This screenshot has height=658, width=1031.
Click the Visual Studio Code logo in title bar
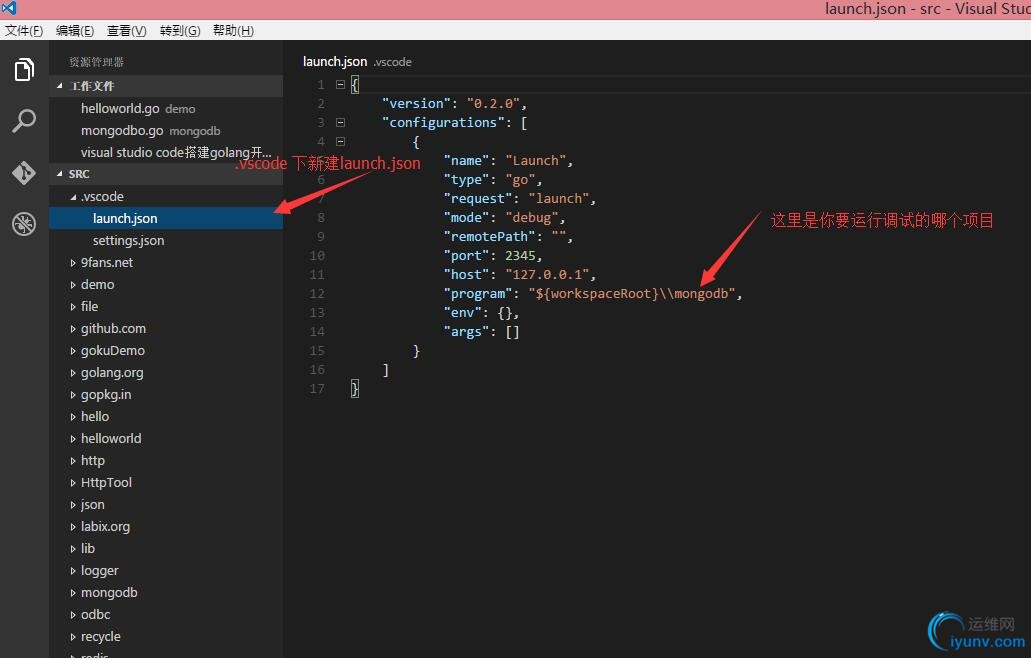tap(9, 9)
